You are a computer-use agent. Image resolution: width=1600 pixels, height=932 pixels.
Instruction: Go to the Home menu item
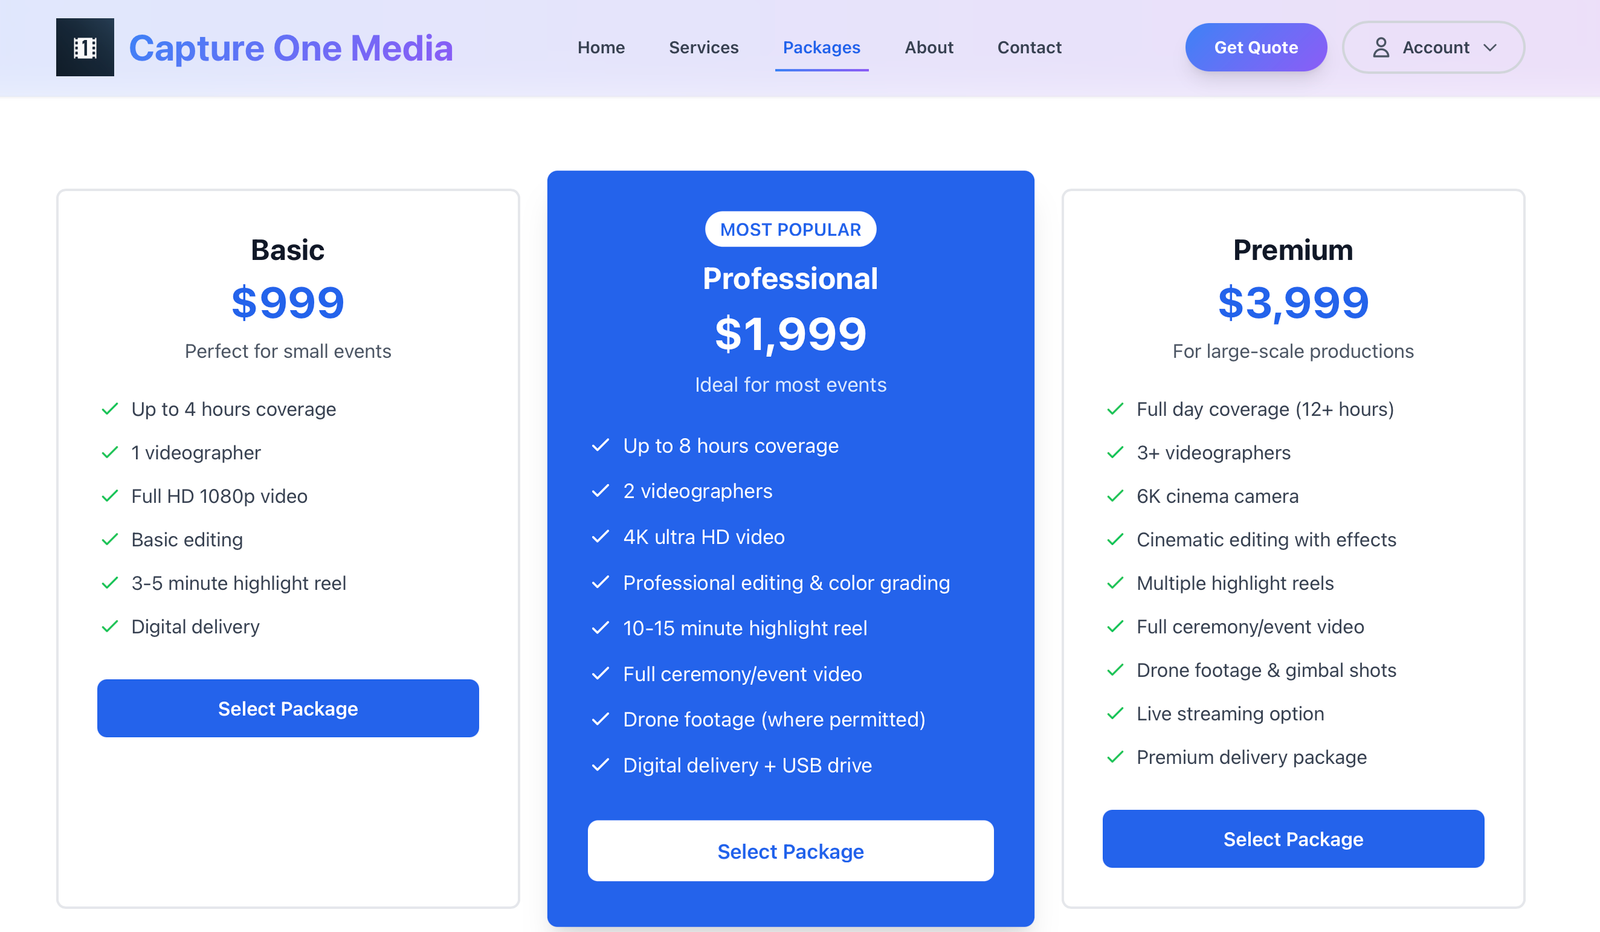(x=600, y=47)
